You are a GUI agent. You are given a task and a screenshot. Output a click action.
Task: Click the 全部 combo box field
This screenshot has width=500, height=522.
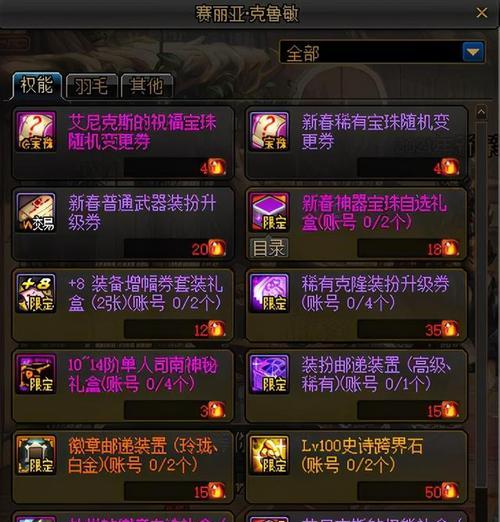coord(382,52)
